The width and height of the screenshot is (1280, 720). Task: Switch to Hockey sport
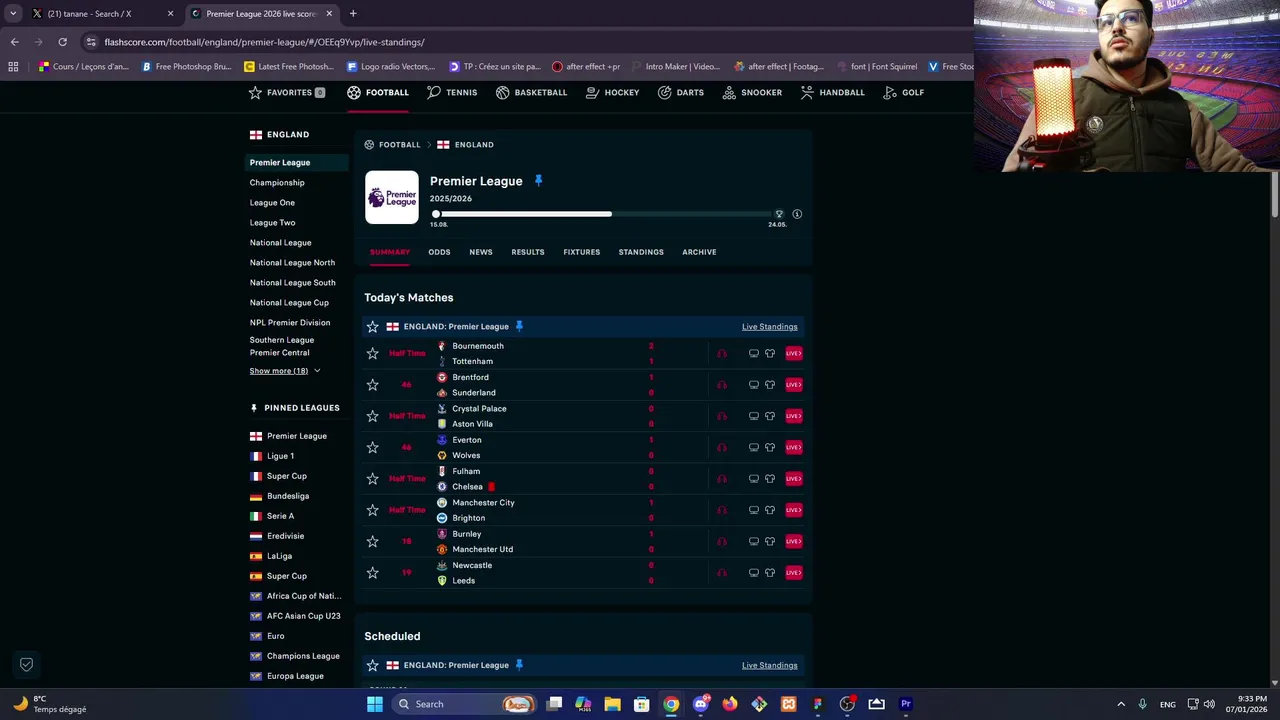[x=612, y=92]
